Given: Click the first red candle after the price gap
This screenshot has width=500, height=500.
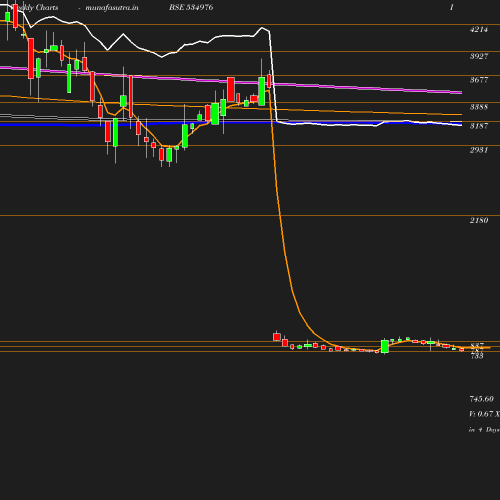Looking at the screenshot, I should click(277, 337).
